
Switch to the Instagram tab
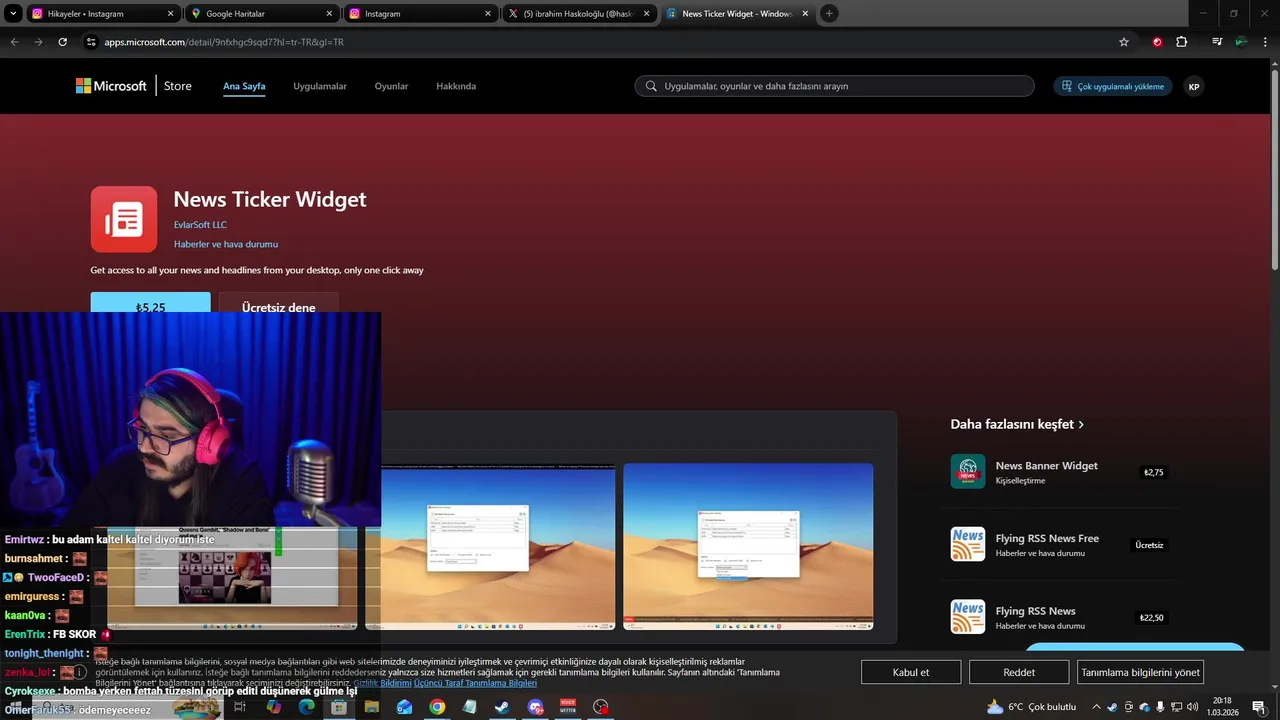click(420, 14)
